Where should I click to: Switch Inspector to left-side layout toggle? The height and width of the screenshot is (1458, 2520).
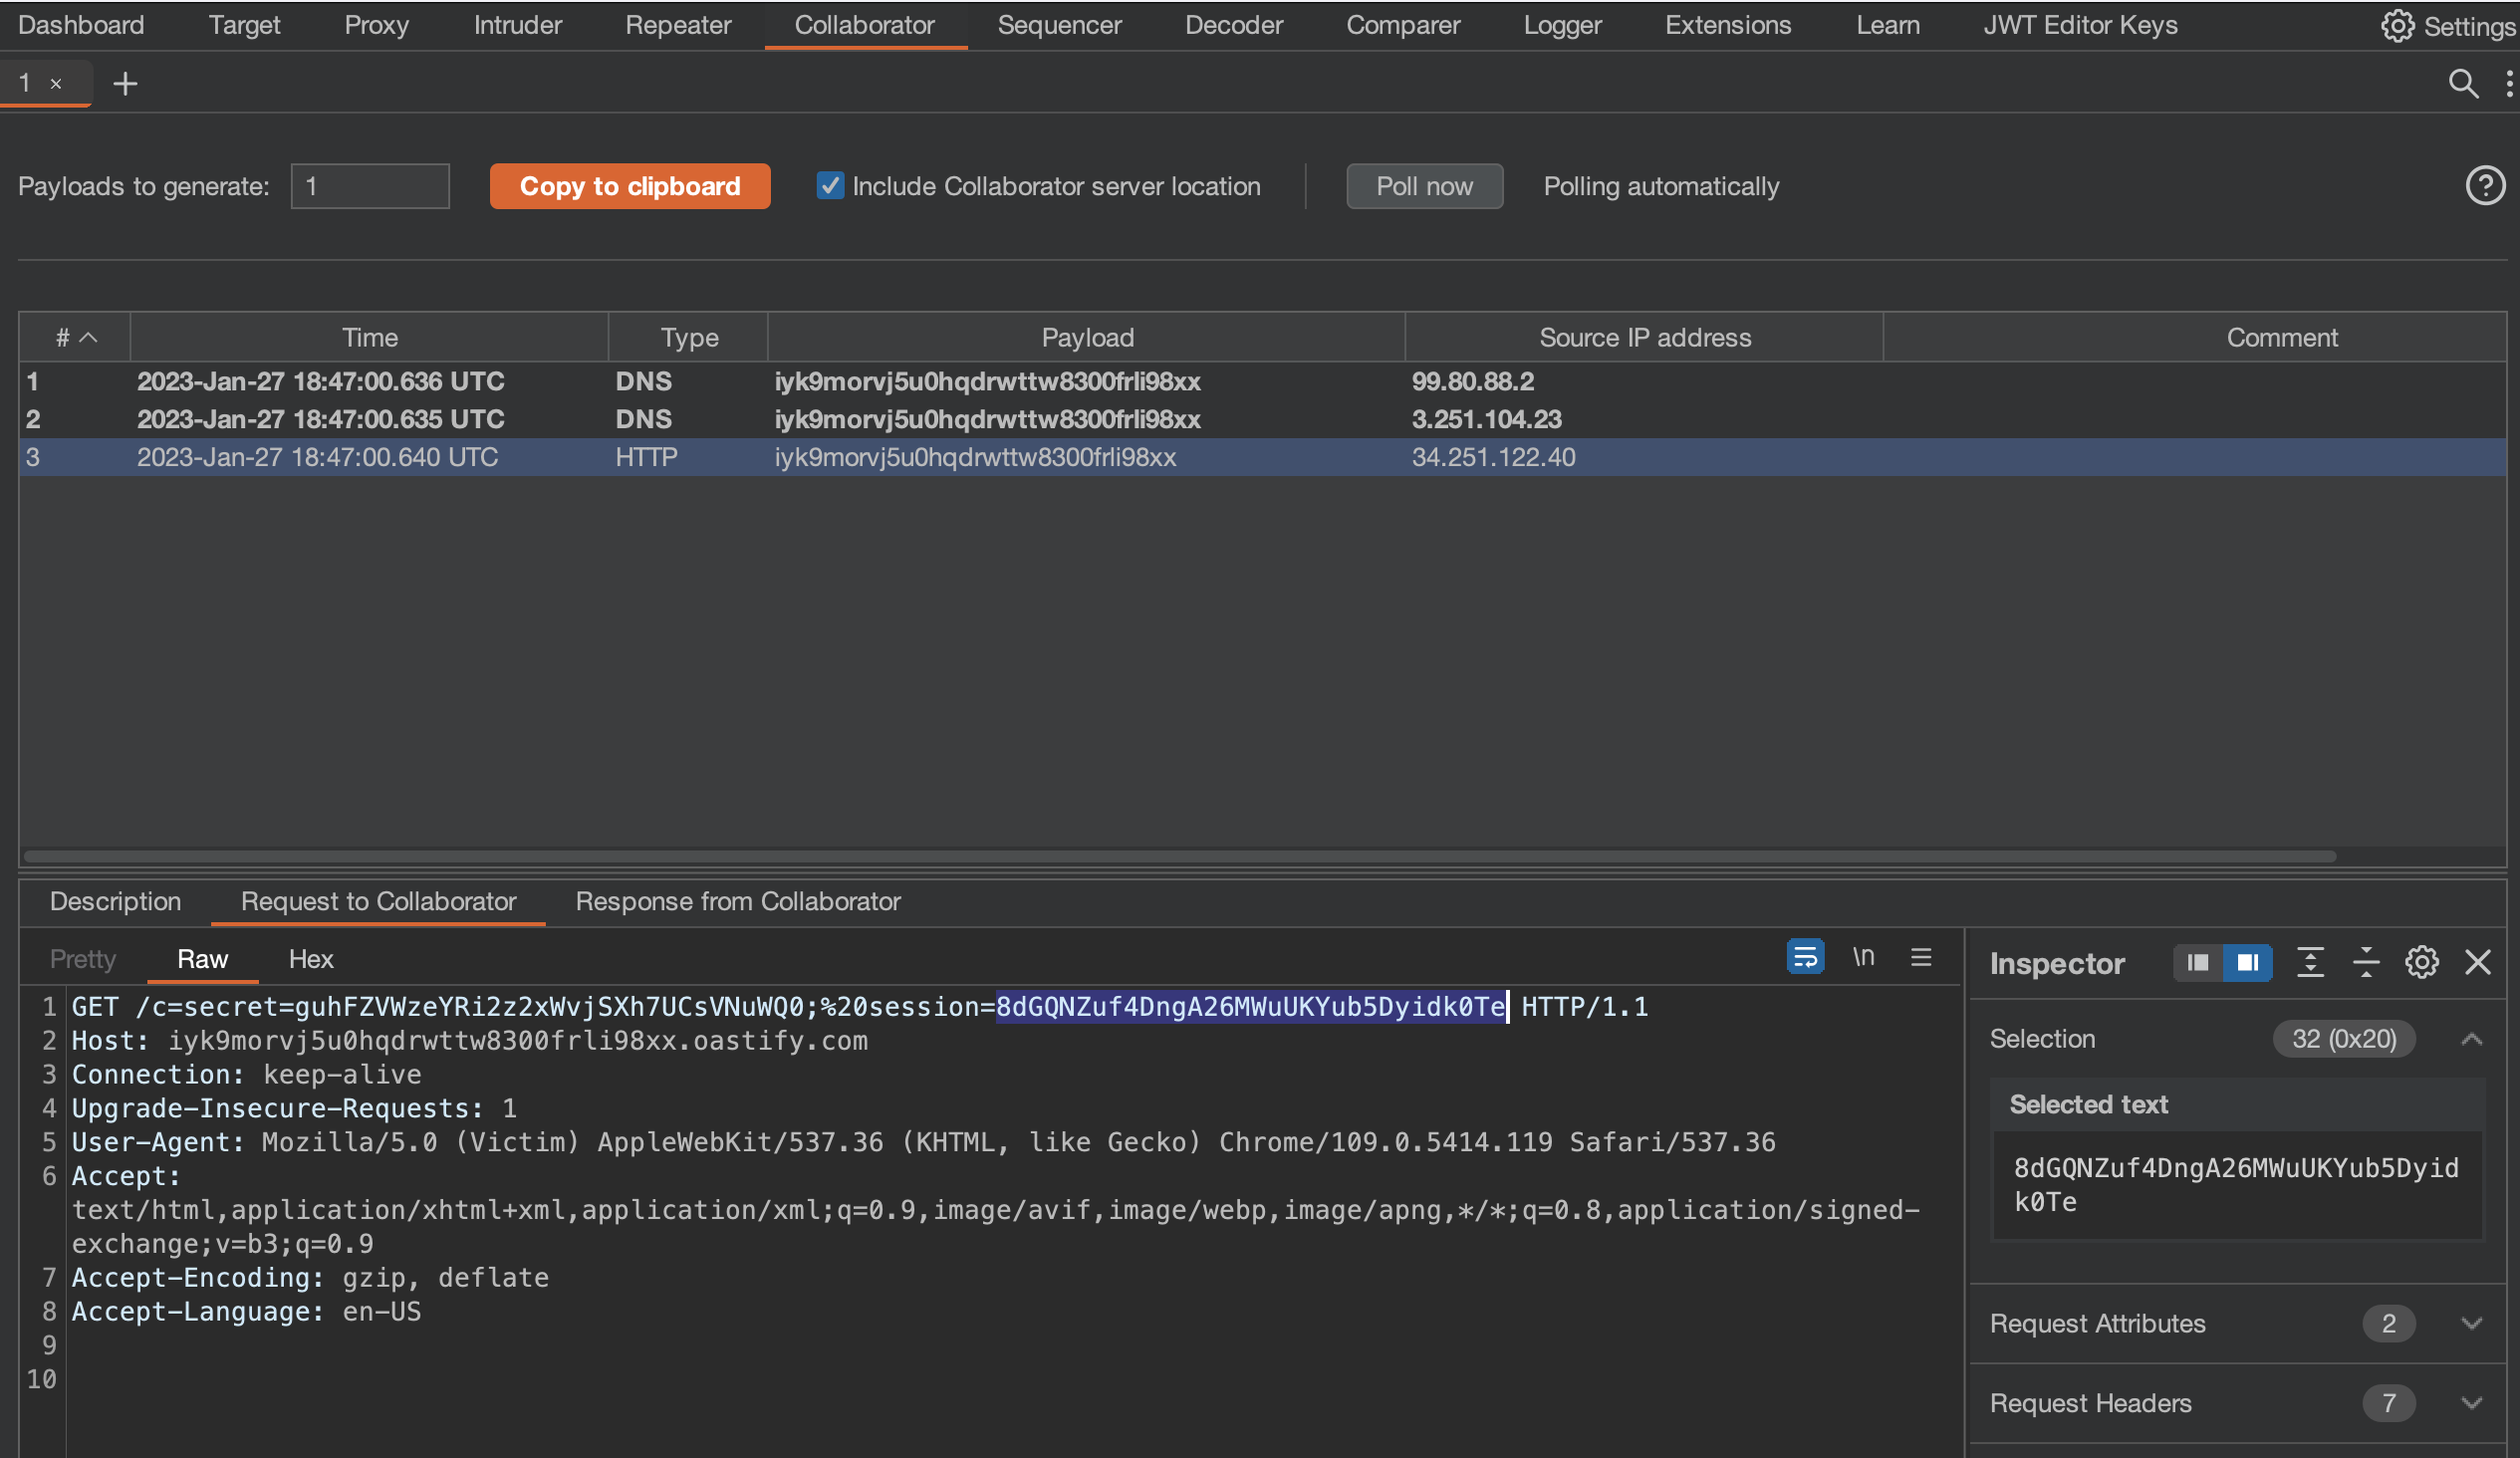point(2197,962)
